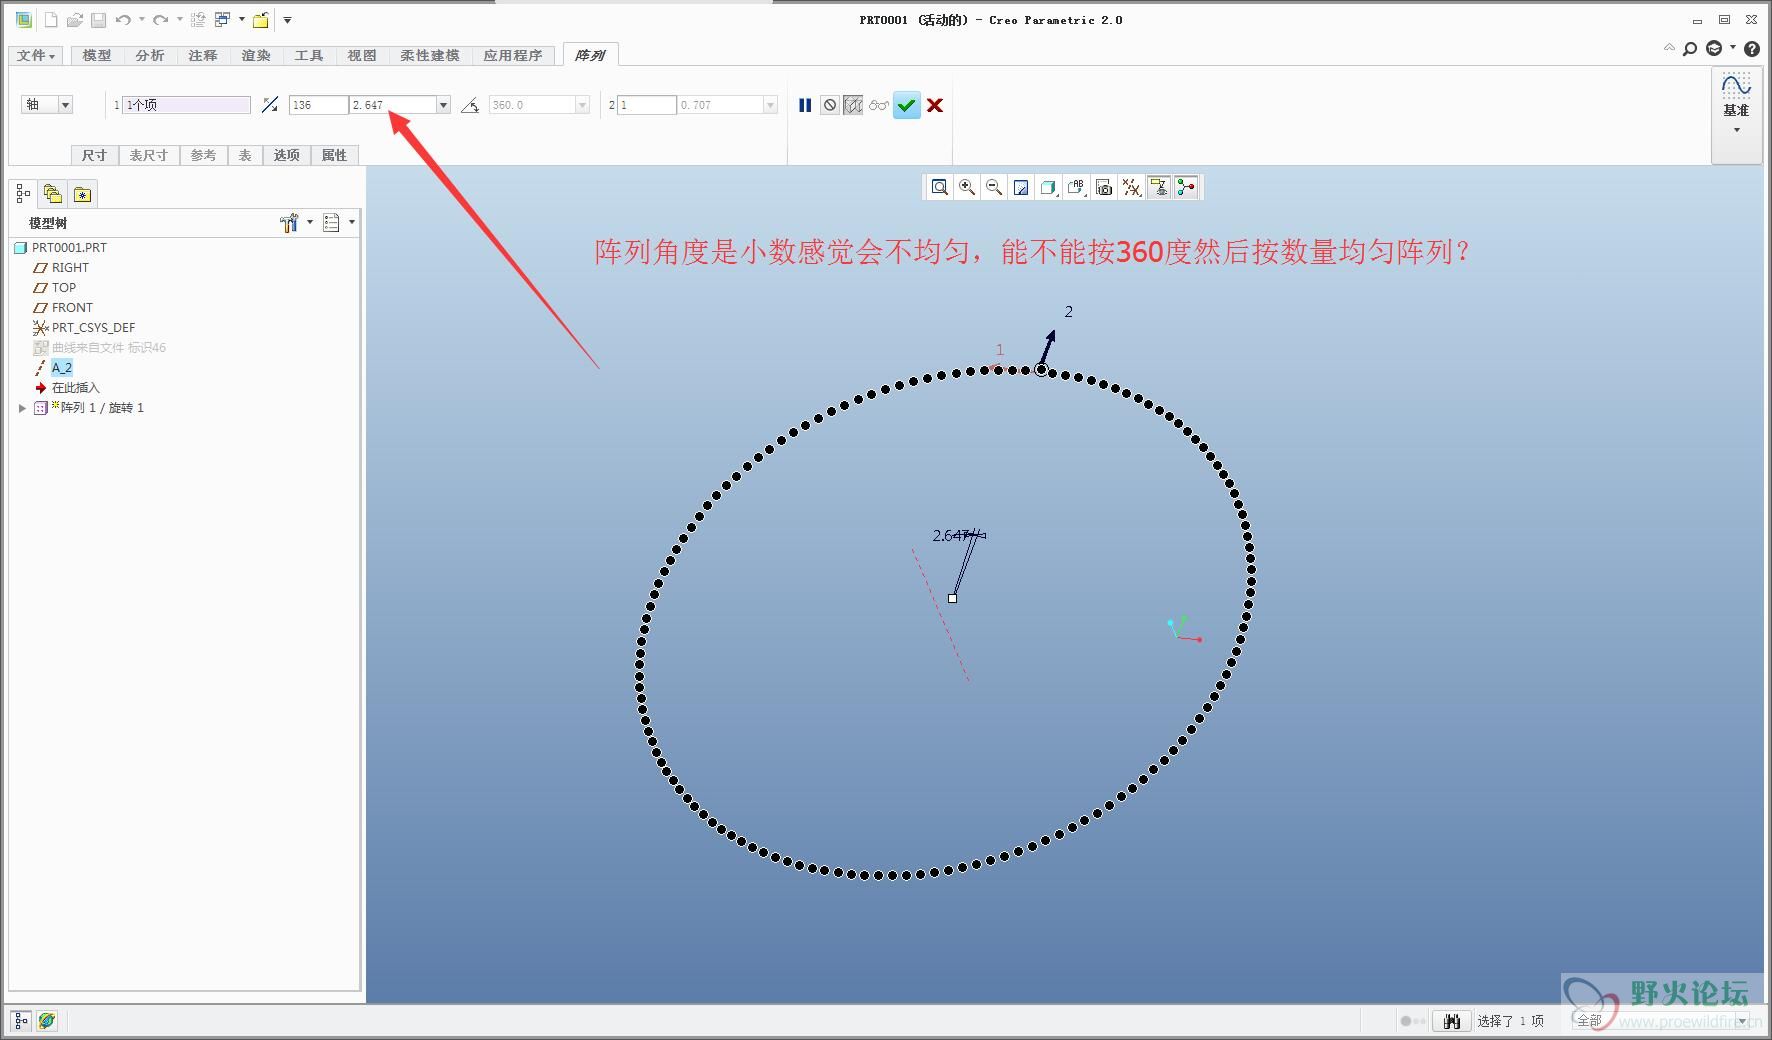Switch to the 分析 ribbon tab

pos(150,56)
